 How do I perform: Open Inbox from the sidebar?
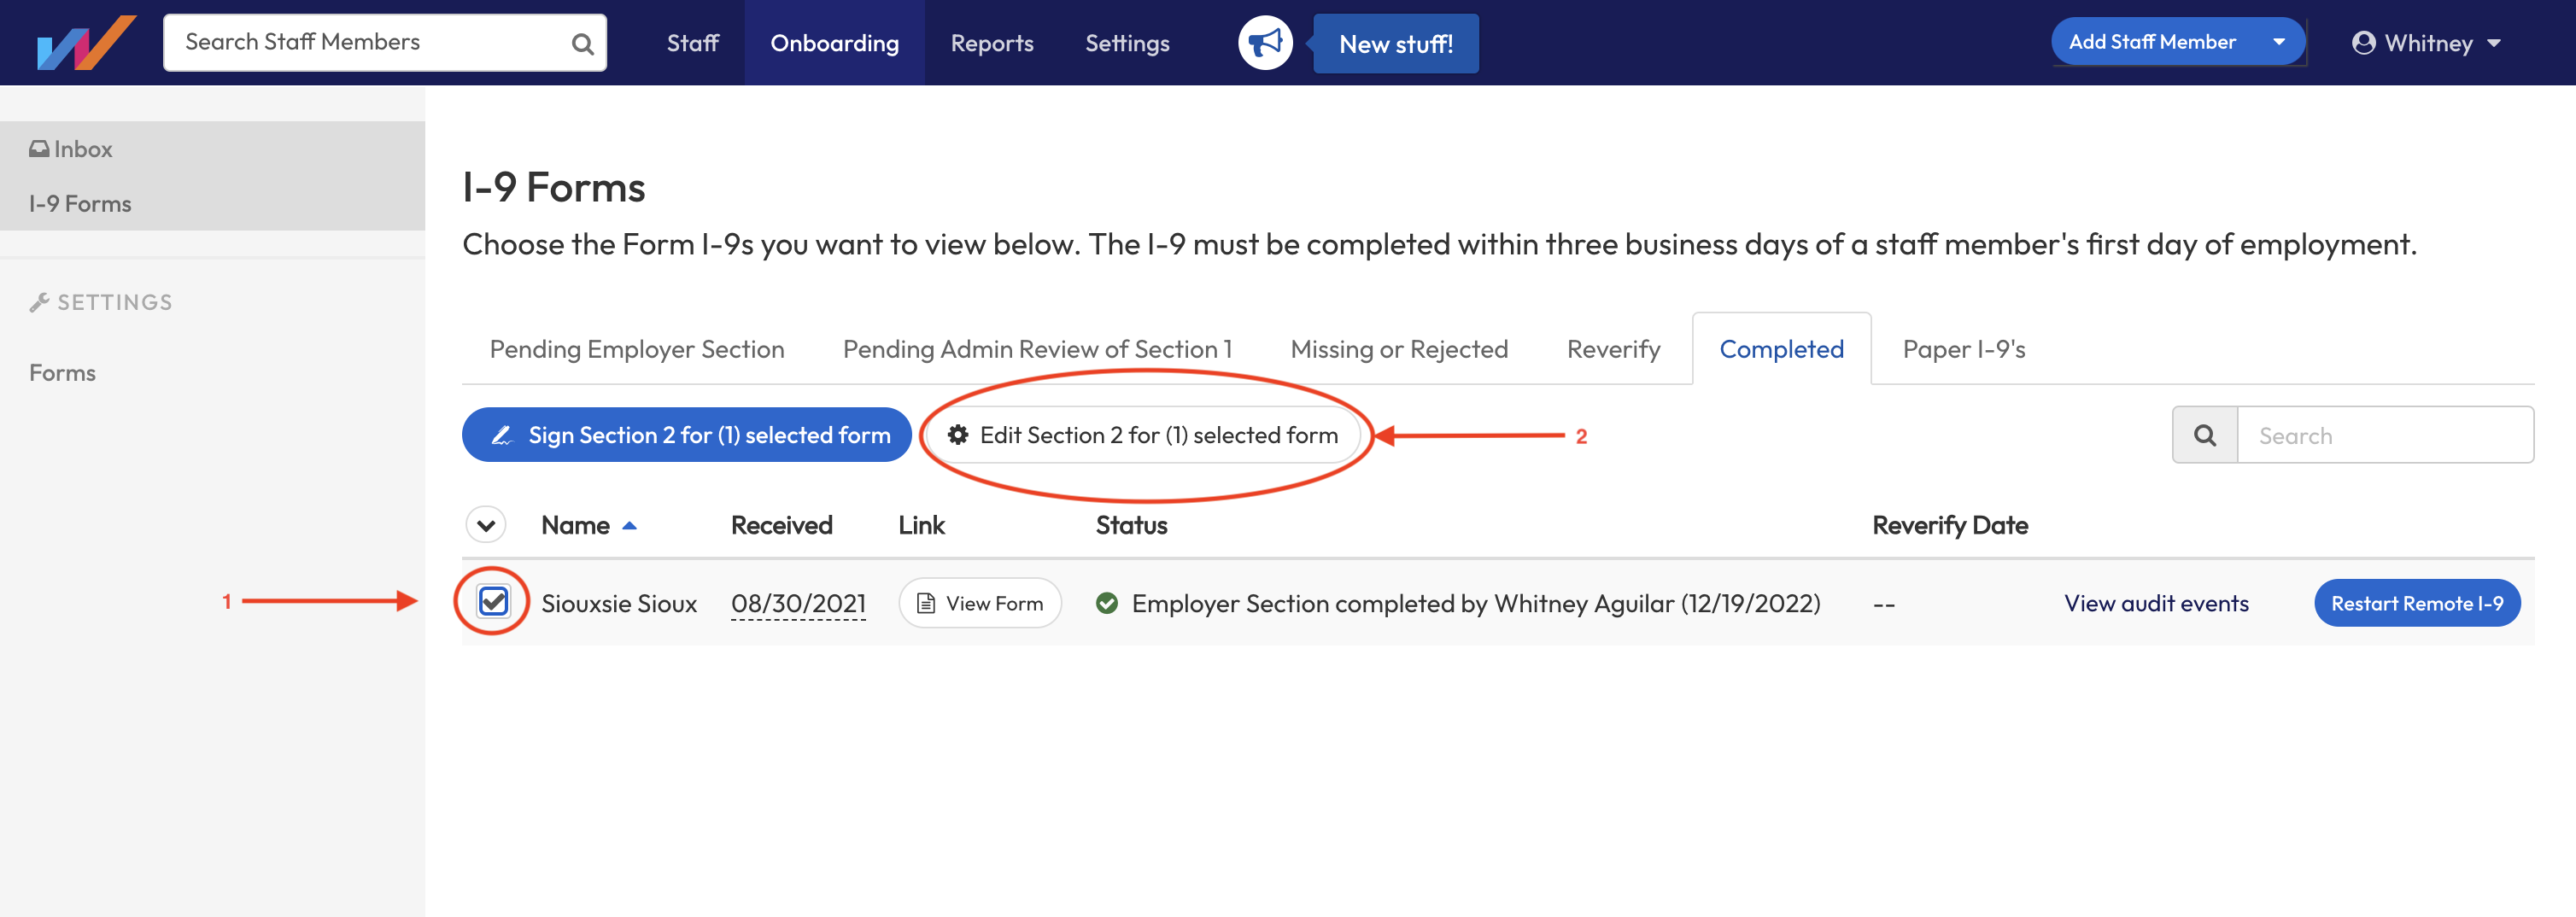pos(71,149)
